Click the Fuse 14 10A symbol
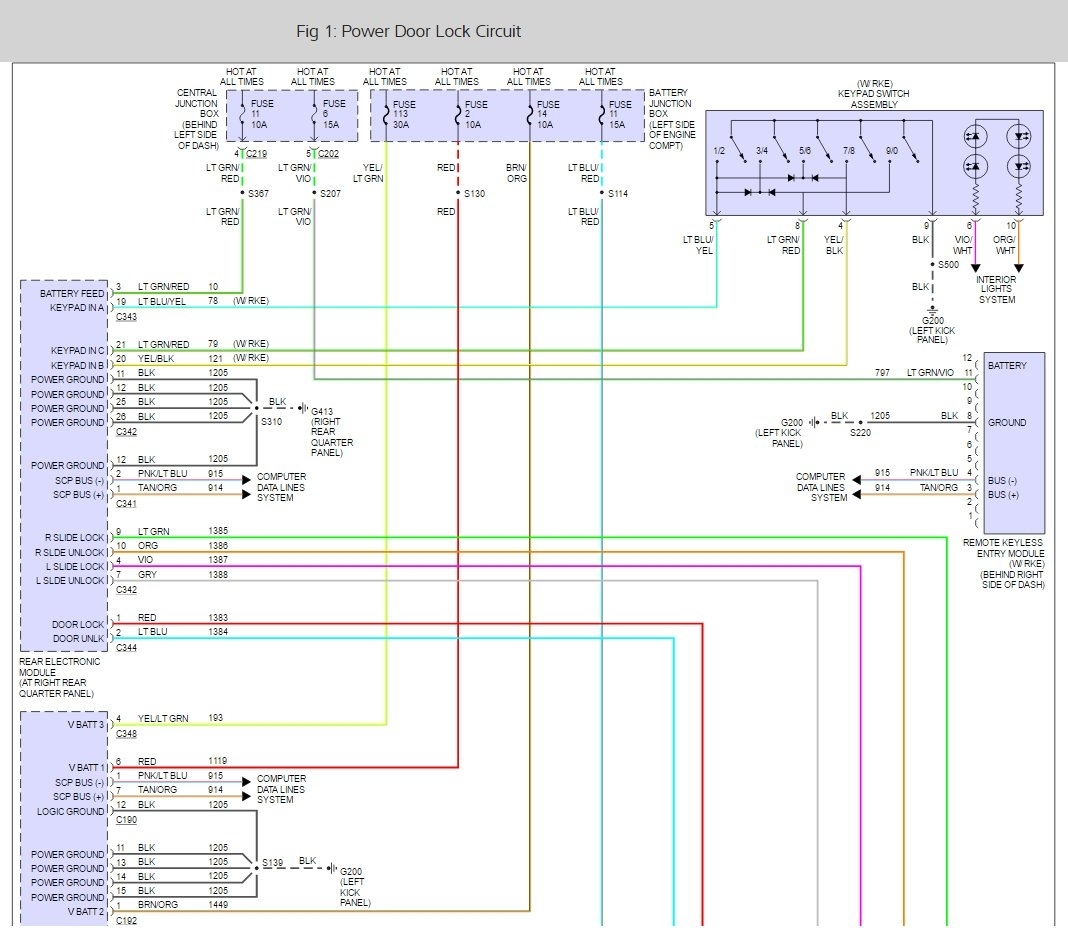 point(530,115)
